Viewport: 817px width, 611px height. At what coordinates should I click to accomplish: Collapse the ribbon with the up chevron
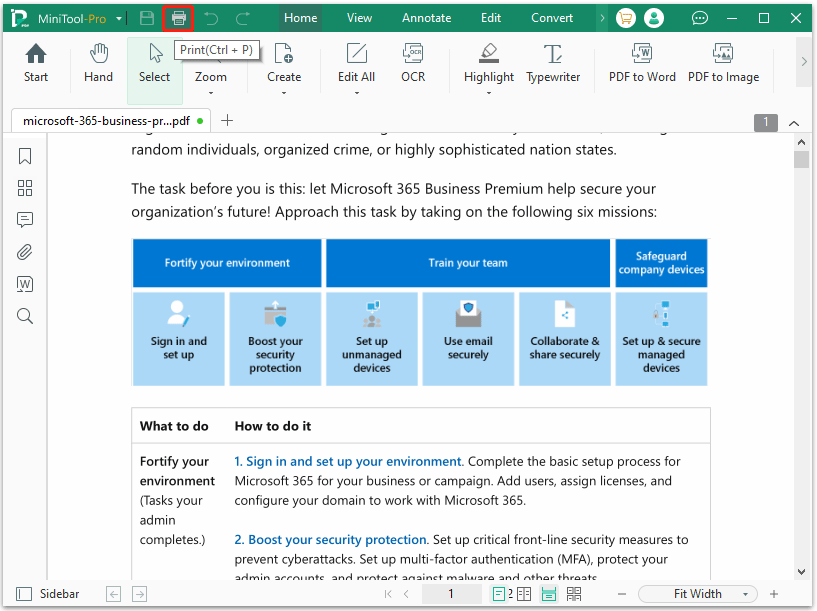pos(794,123)
